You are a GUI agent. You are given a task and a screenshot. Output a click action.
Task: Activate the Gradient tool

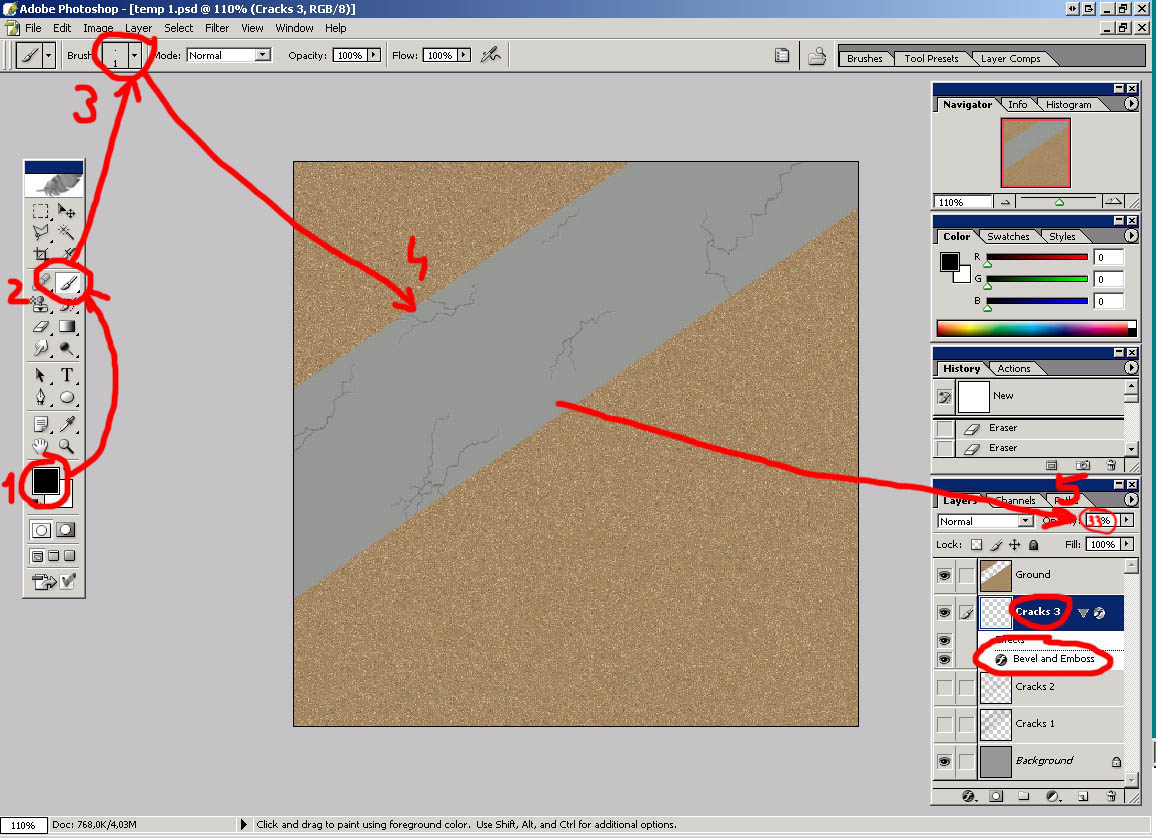point(67,326)
